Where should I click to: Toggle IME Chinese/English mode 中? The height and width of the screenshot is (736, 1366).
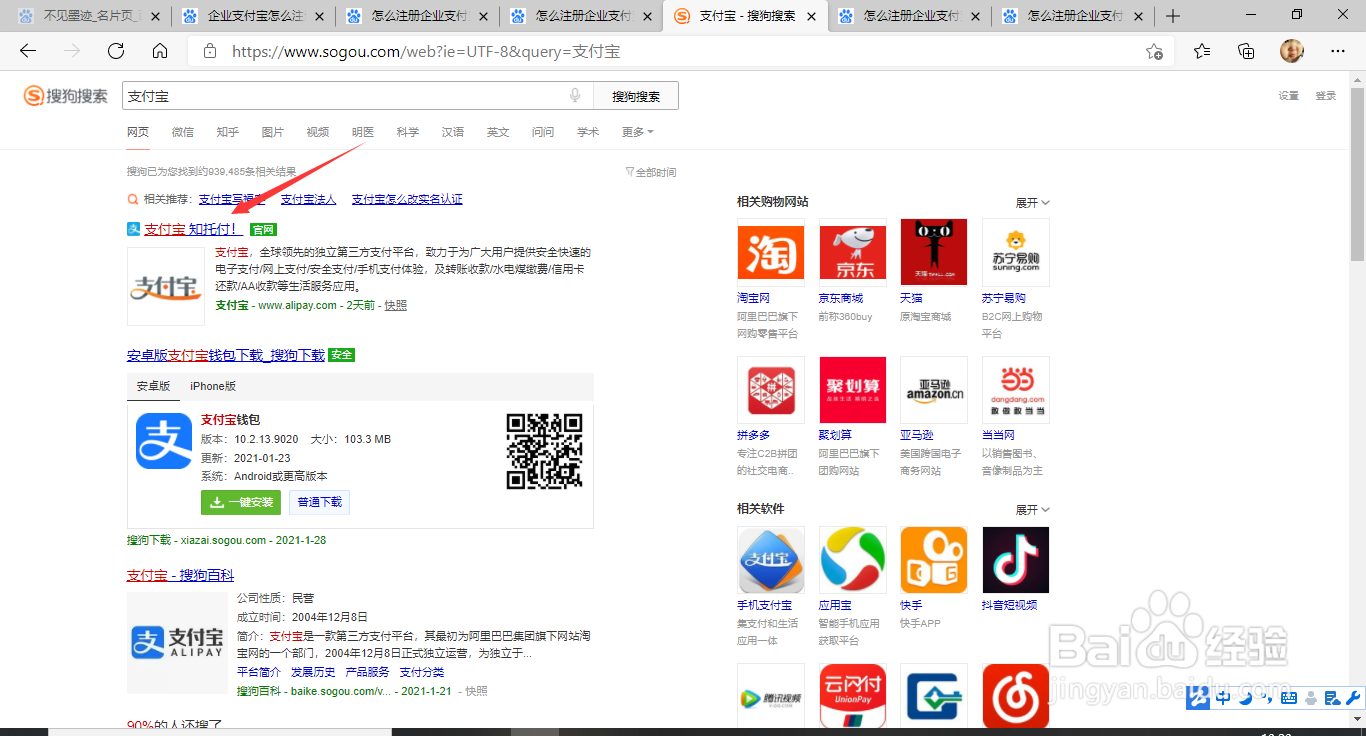(1222, 698)
